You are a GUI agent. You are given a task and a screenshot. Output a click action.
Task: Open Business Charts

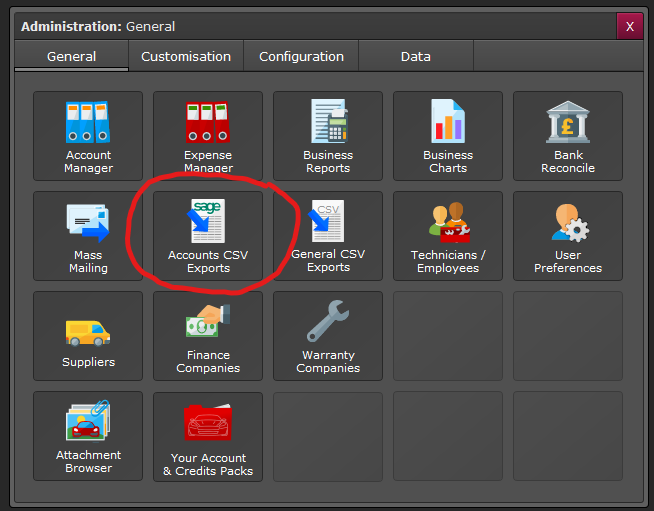[x=448, y=136]
